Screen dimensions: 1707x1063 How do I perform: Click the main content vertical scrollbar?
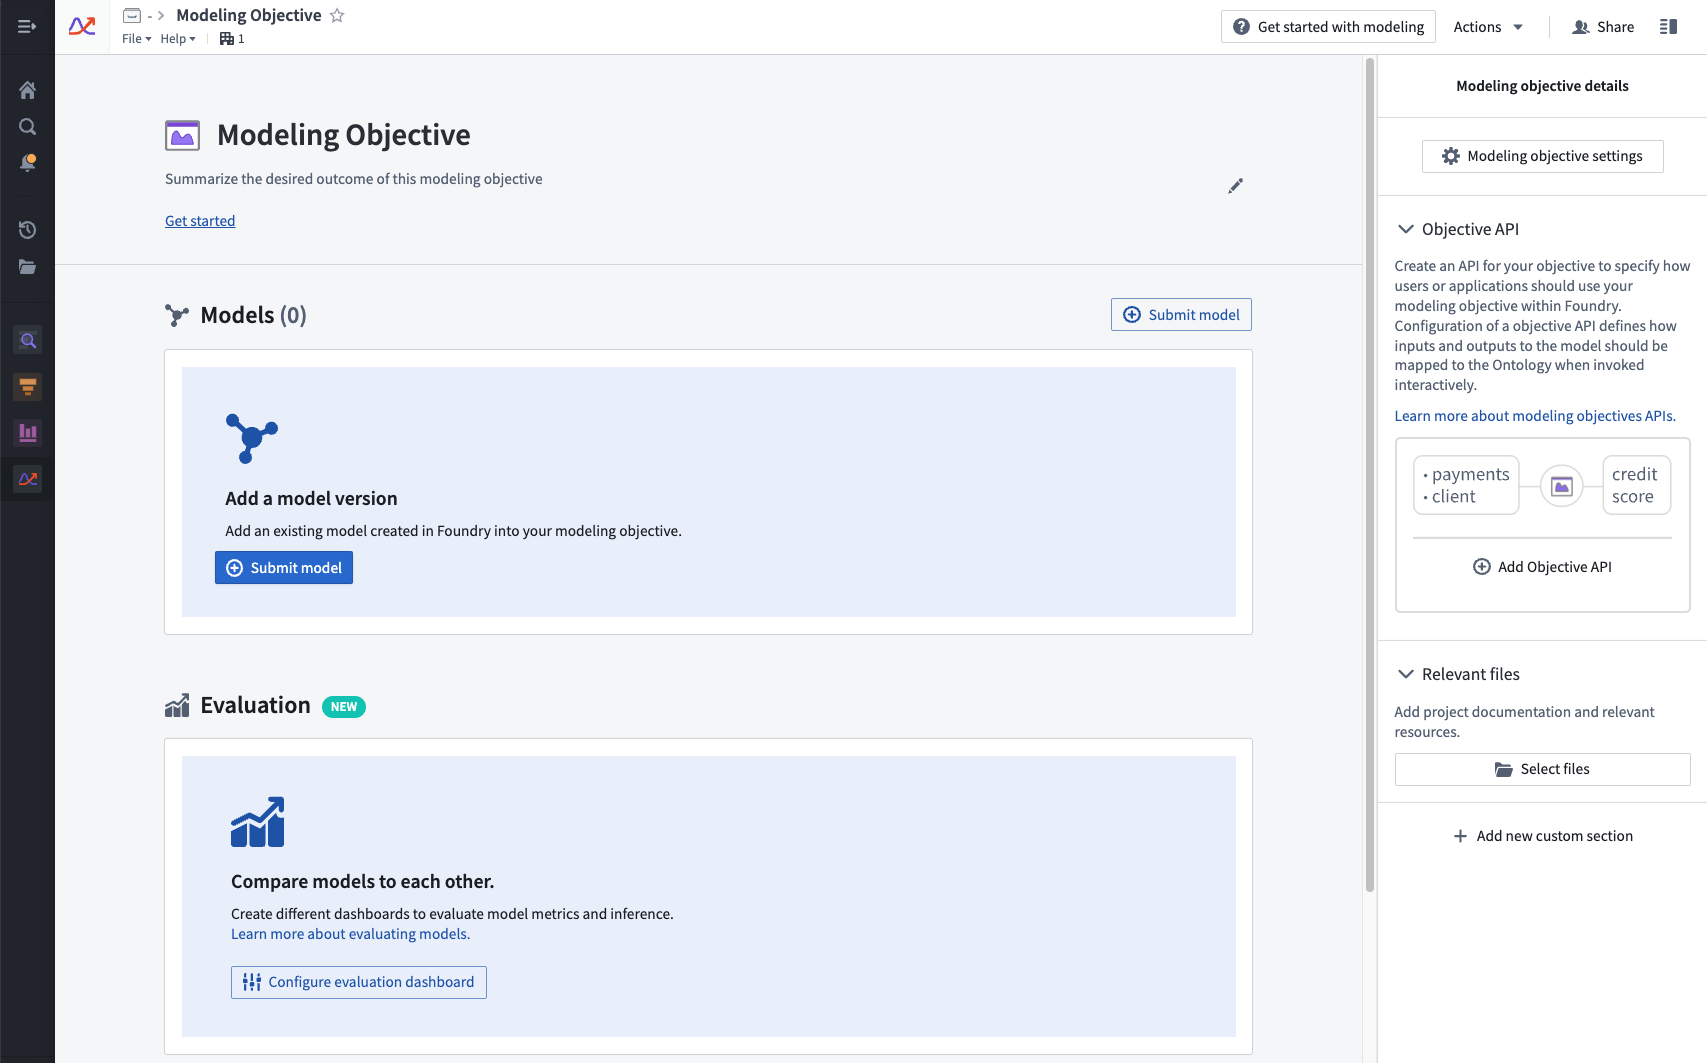[1370, 475]
